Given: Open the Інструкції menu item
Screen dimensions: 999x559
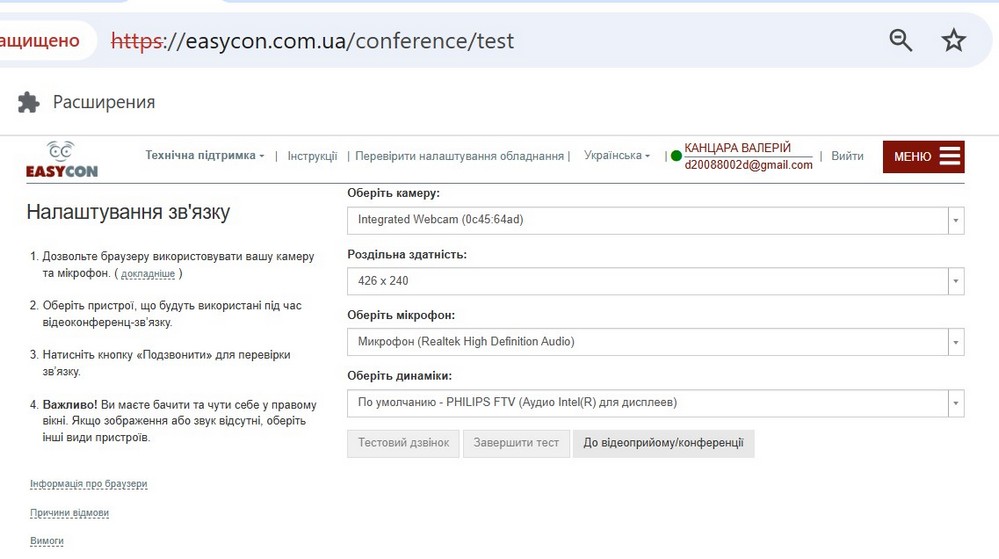Looking at the screenshot, I should (312, 156).
